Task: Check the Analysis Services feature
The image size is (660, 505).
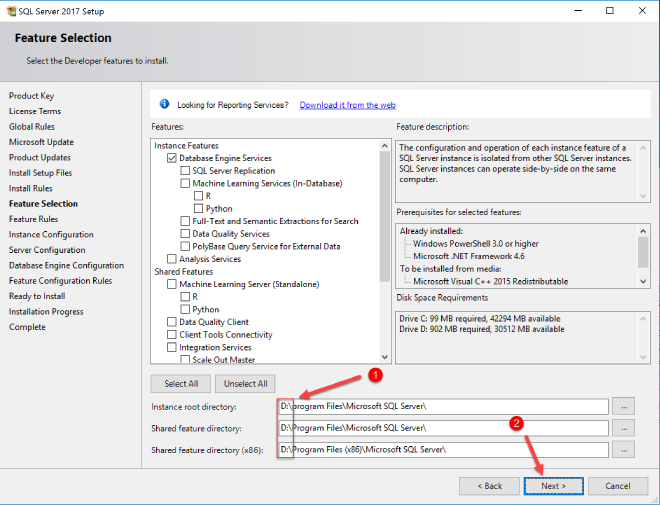Action: click(x=172, y=259)
